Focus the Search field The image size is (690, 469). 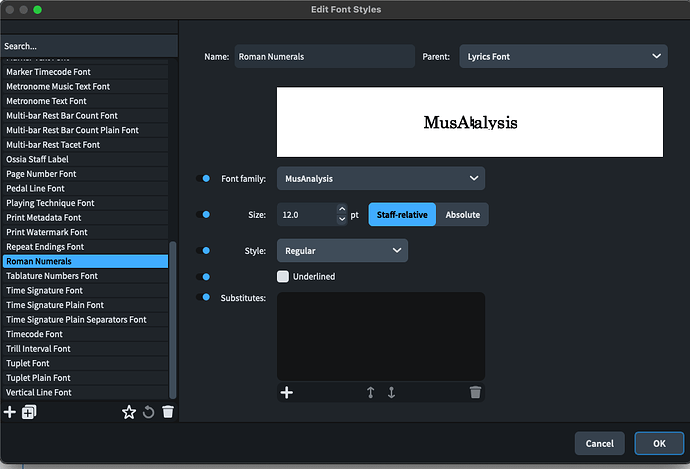[x=89, y=46]
